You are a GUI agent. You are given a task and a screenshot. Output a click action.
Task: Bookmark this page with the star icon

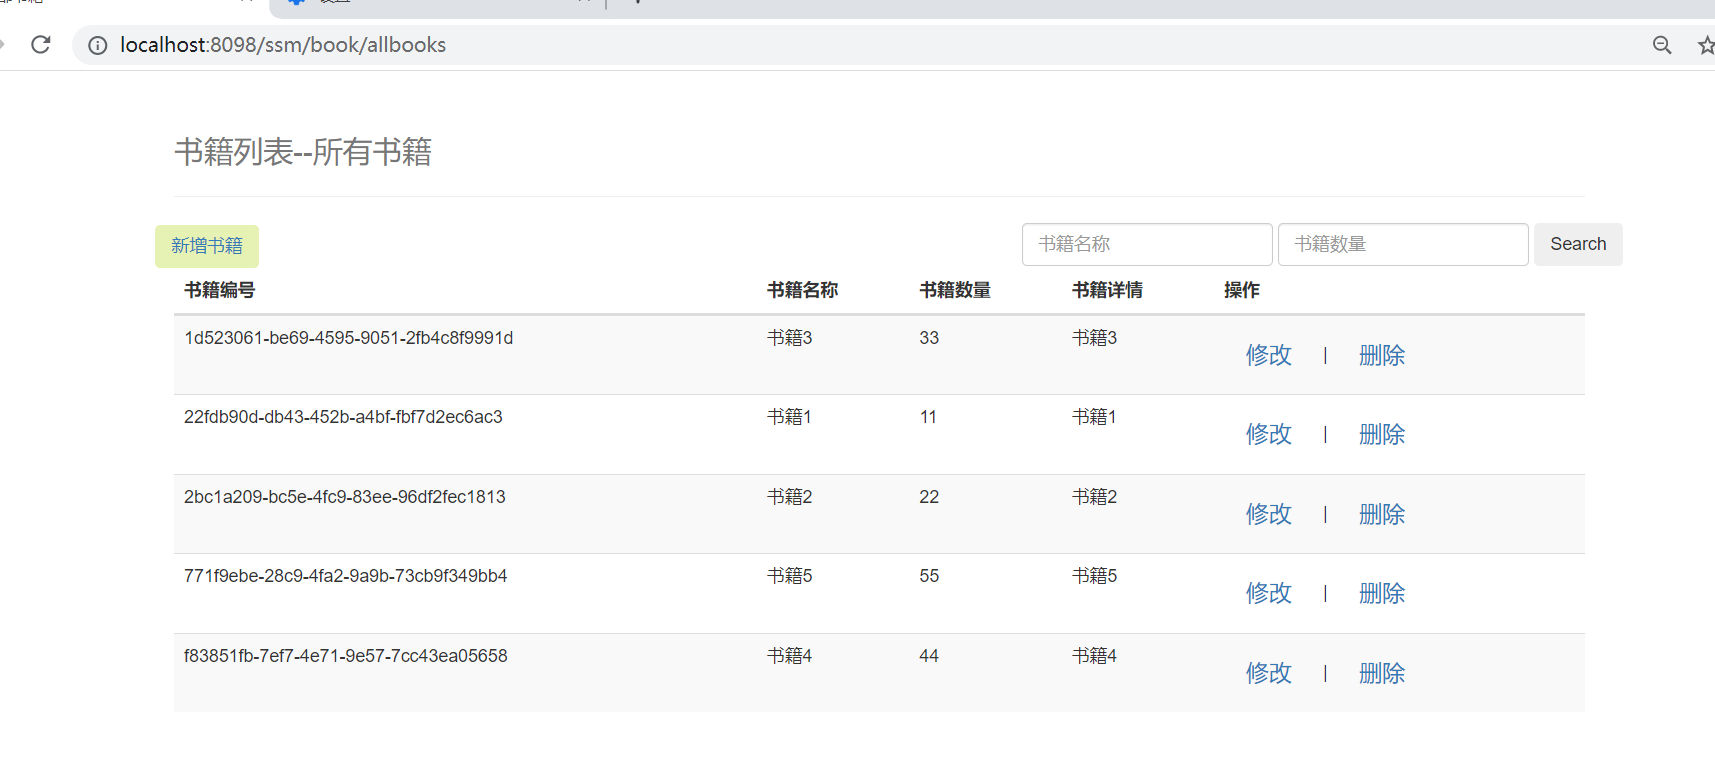(1706, 45)
